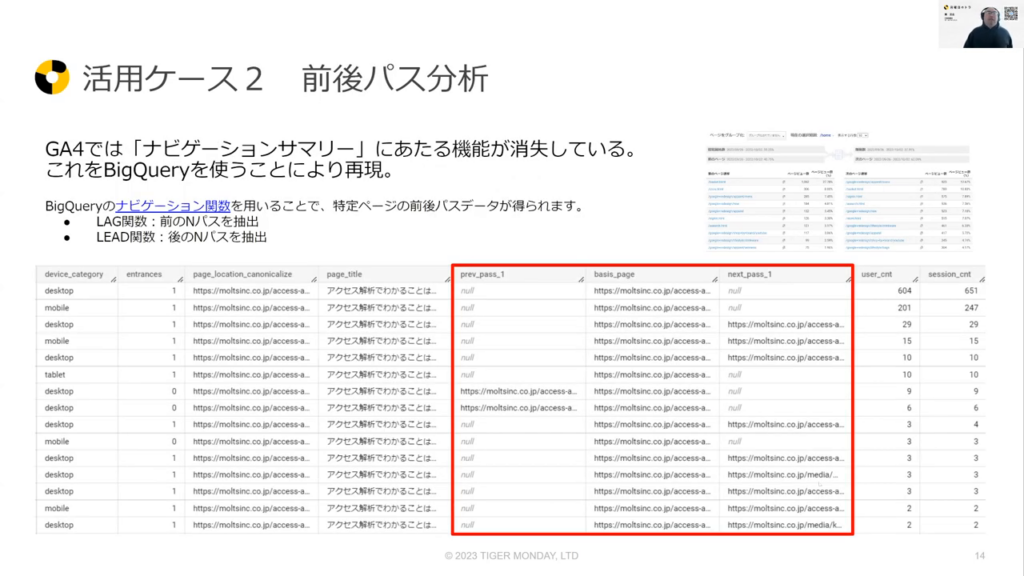Click the presenter webcam thumbnail
Viewport: 1024px width, 576px height.
(980, 24)
